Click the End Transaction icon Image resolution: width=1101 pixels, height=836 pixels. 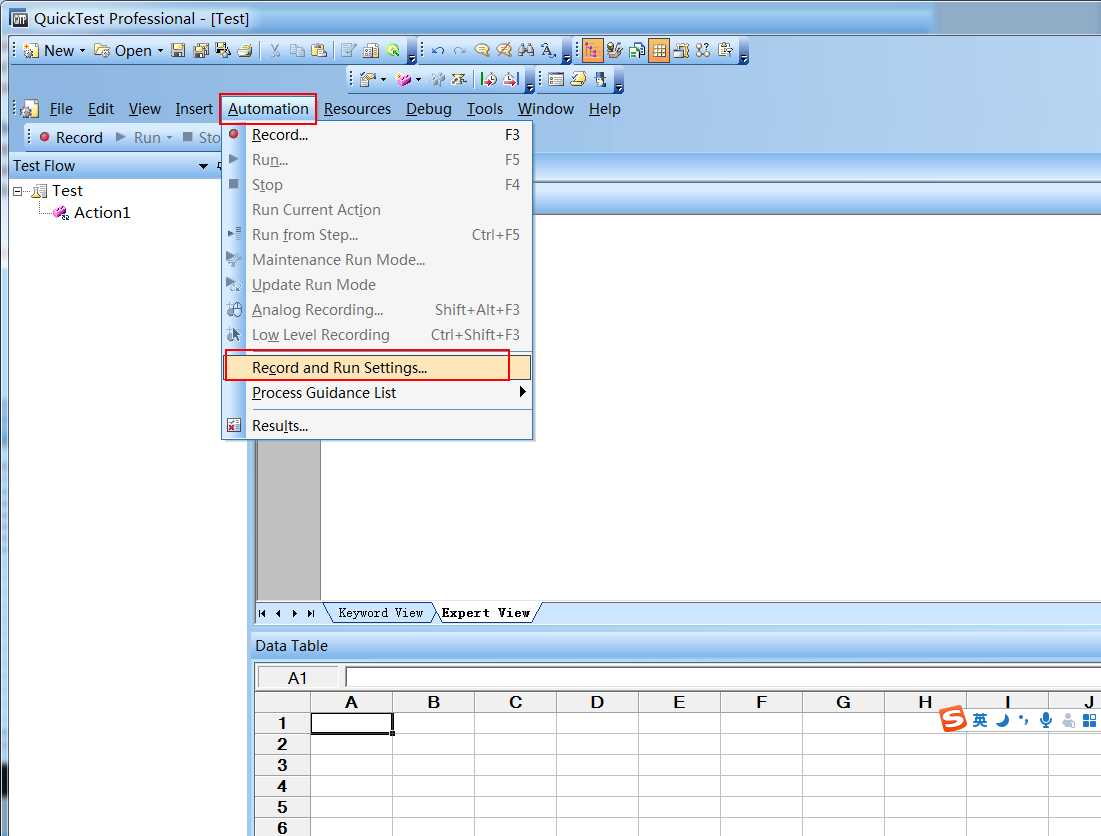point(511,79)
